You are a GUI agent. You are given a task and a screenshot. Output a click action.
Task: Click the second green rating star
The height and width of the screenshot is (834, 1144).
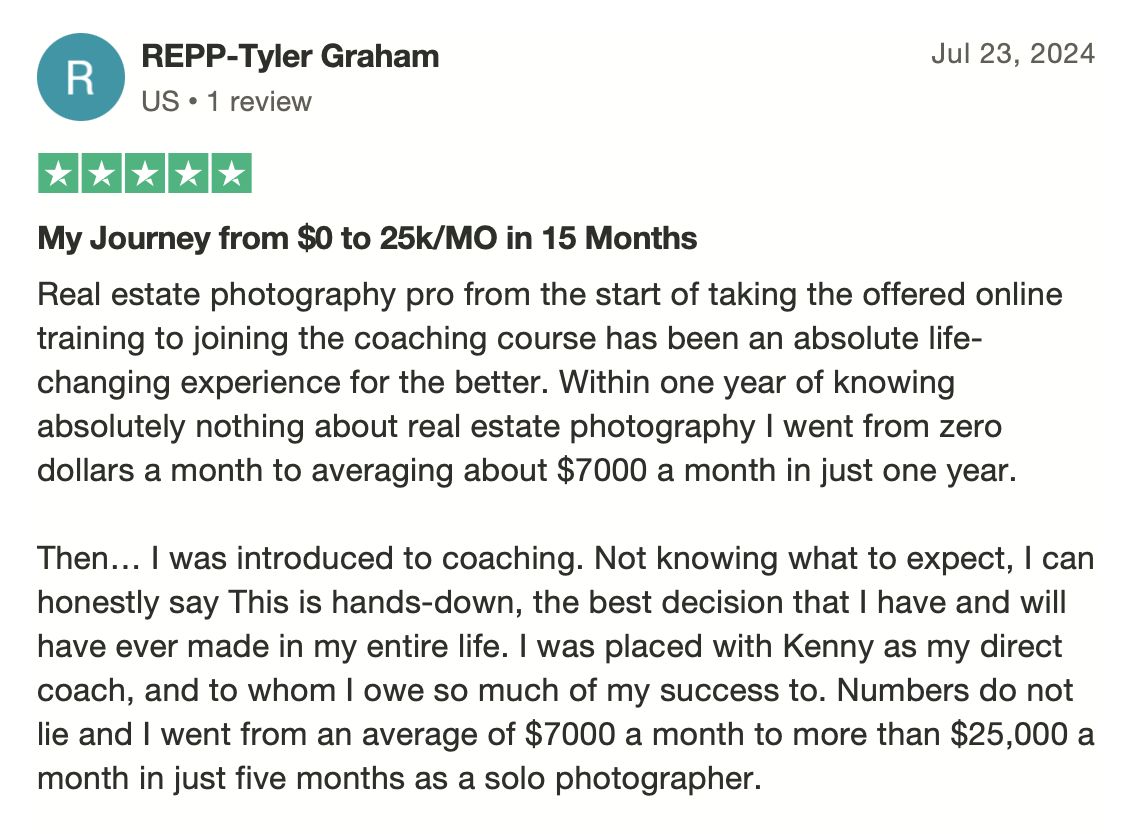pyautogui.click(x=101, y=174)
